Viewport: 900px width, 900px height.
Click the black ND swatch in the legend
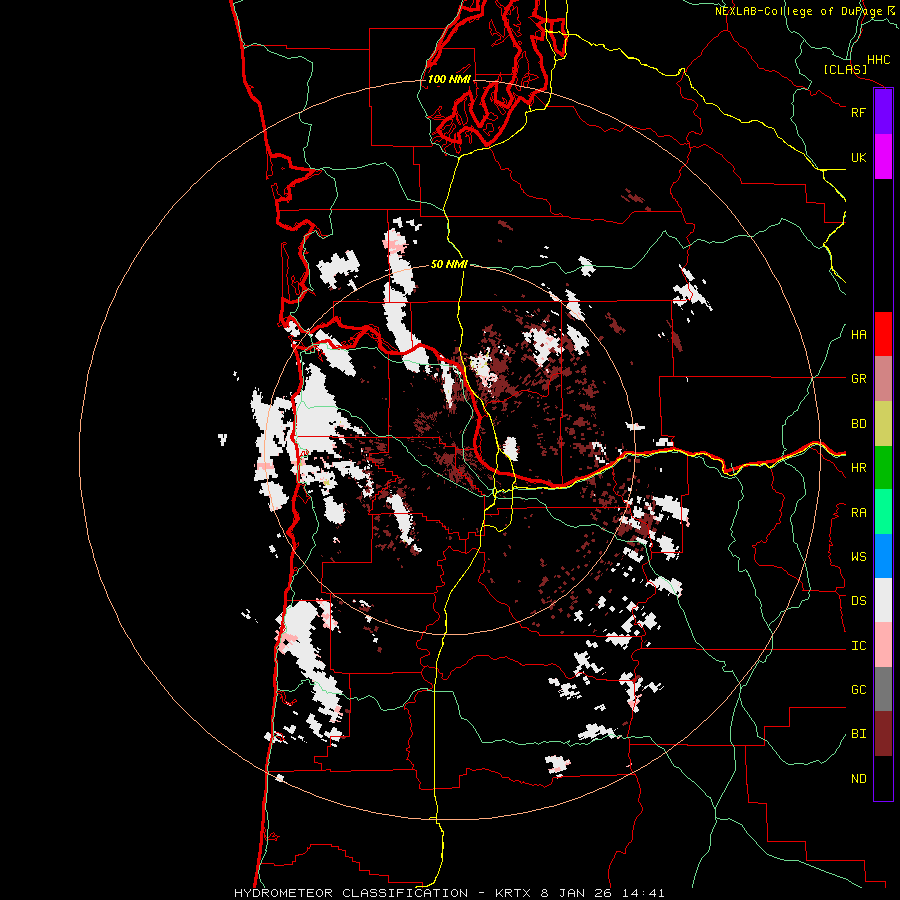[x=883, y=778]
